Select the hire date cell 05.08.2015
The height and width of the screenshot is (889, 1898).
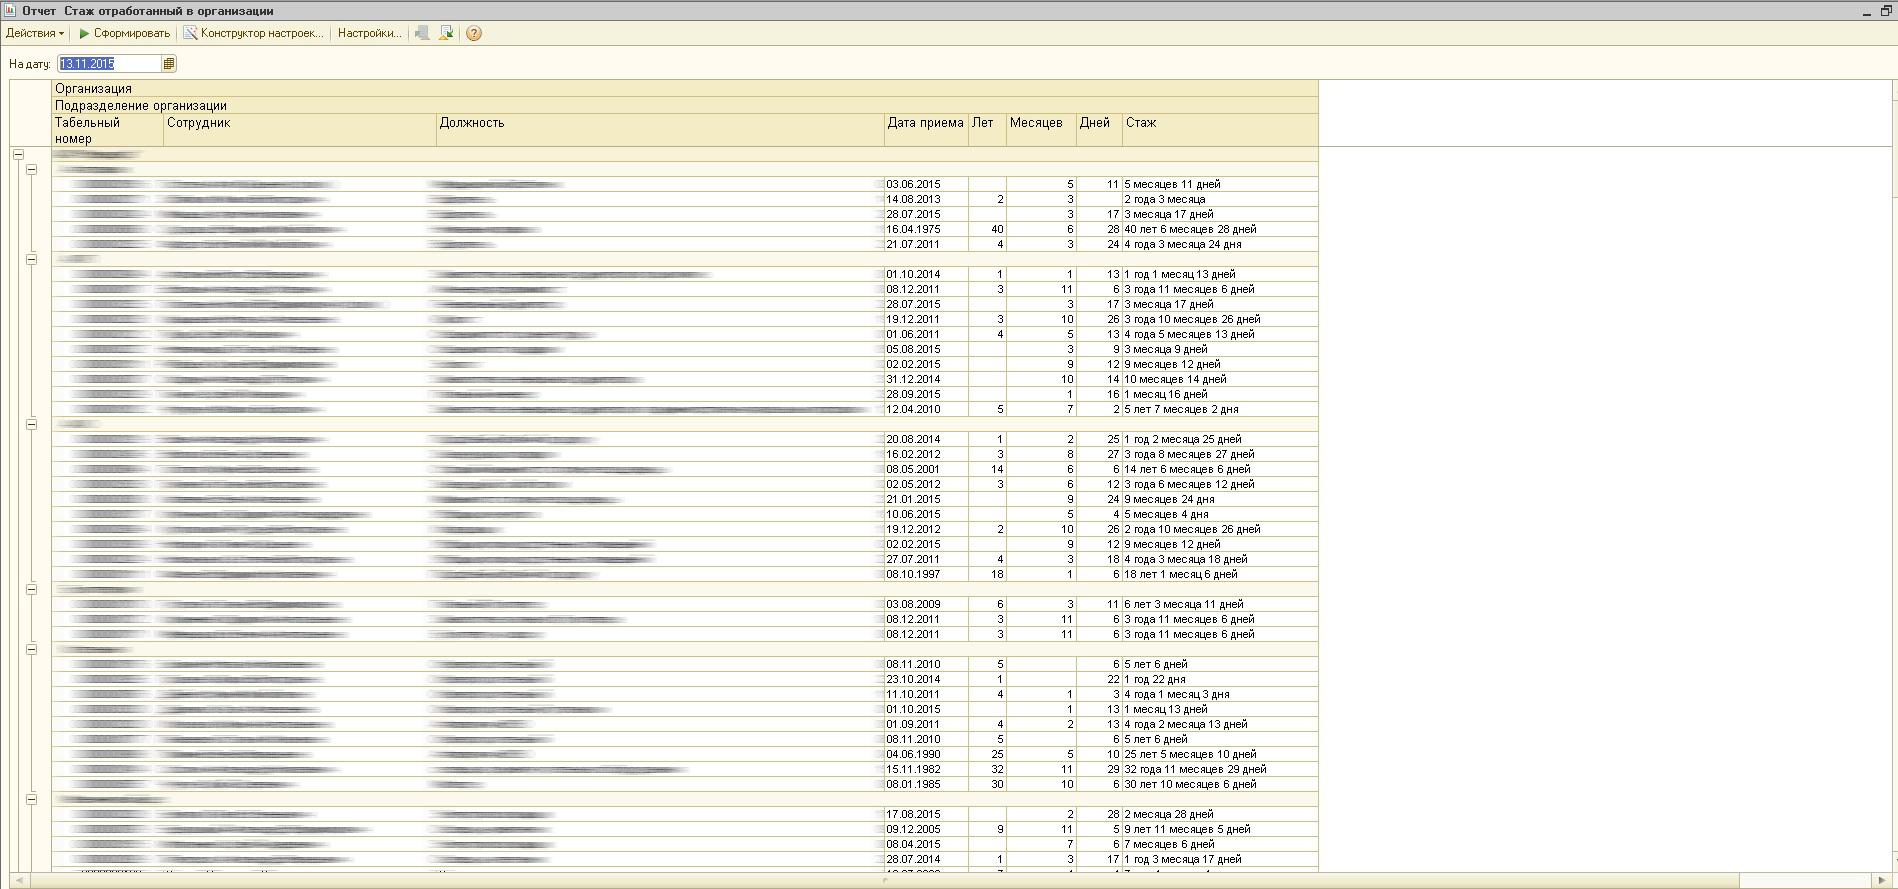(x=926, y=350)
